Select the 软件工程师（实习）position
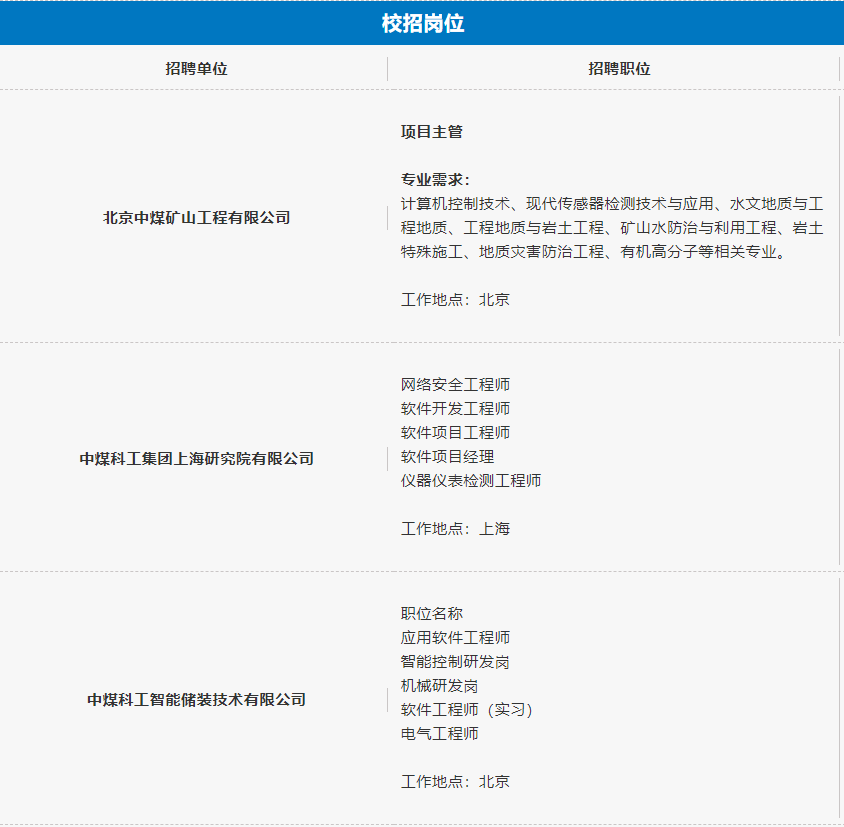 (x=466, y=710)
